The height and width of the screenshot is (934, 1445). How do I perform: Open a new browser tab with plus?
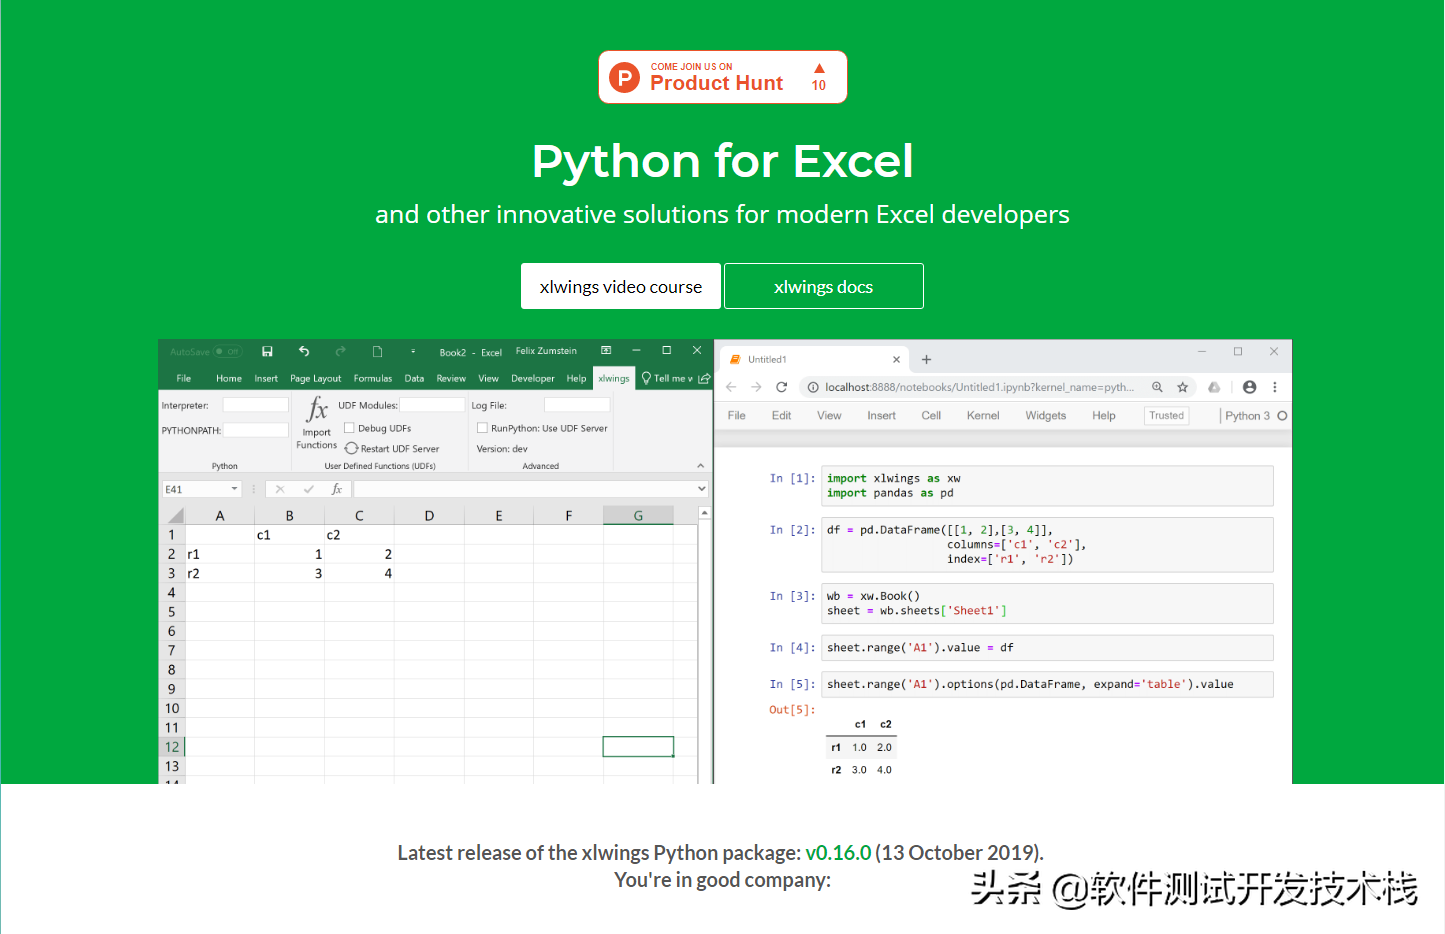926,359
